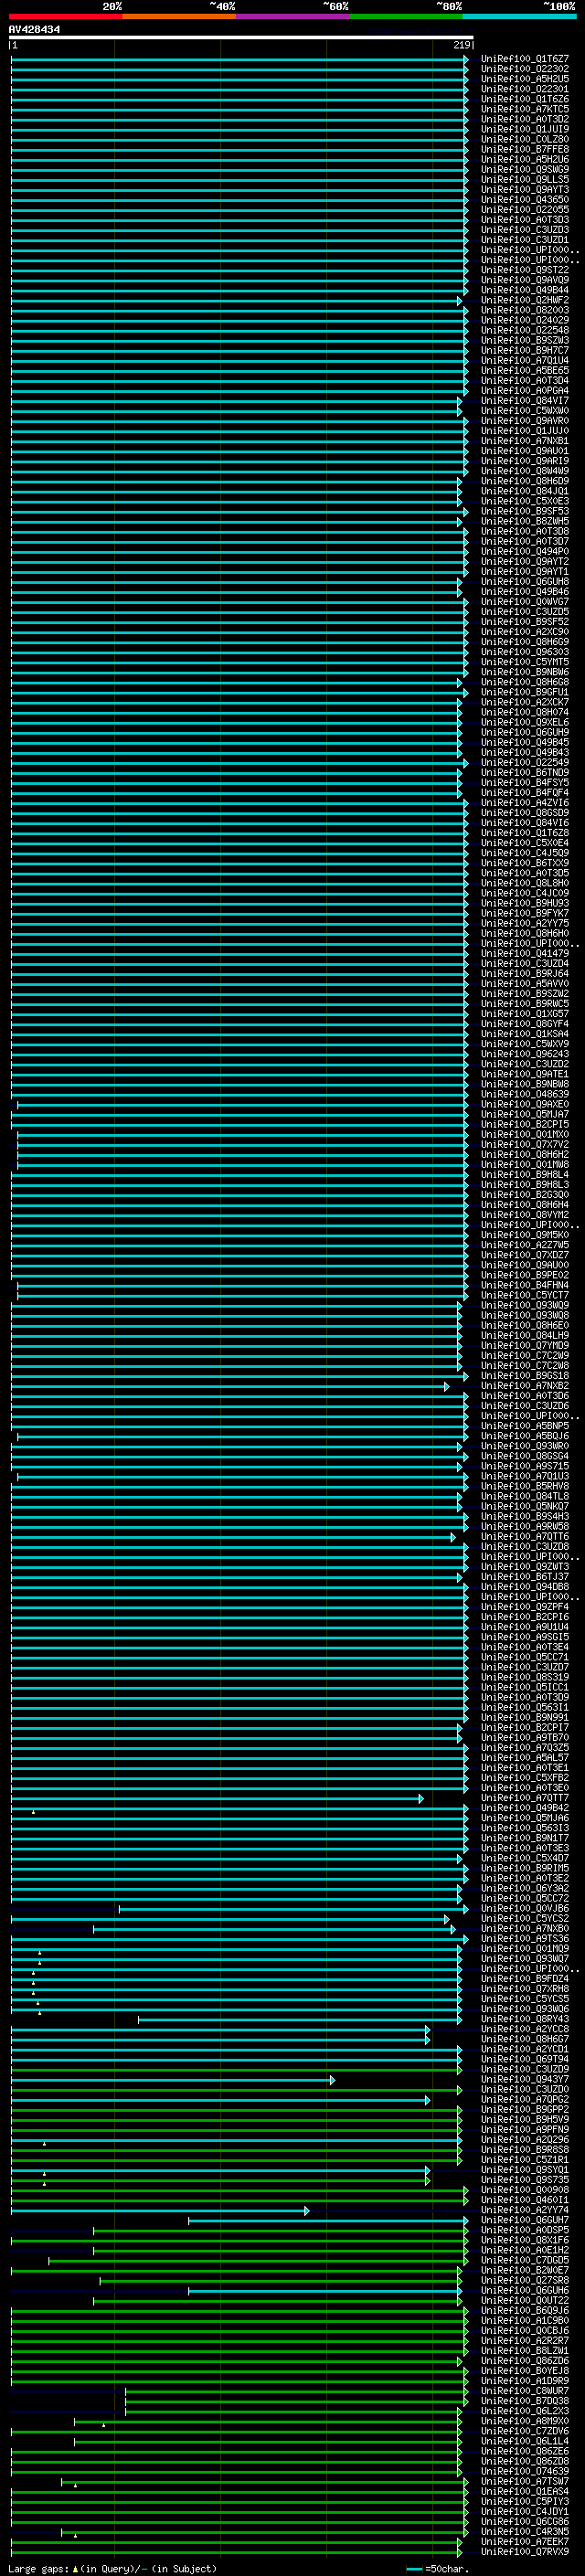Screen dimensions: 585x2576
Task: Select the UniRef100_B9SZW3 label
Action: [525, 340]
